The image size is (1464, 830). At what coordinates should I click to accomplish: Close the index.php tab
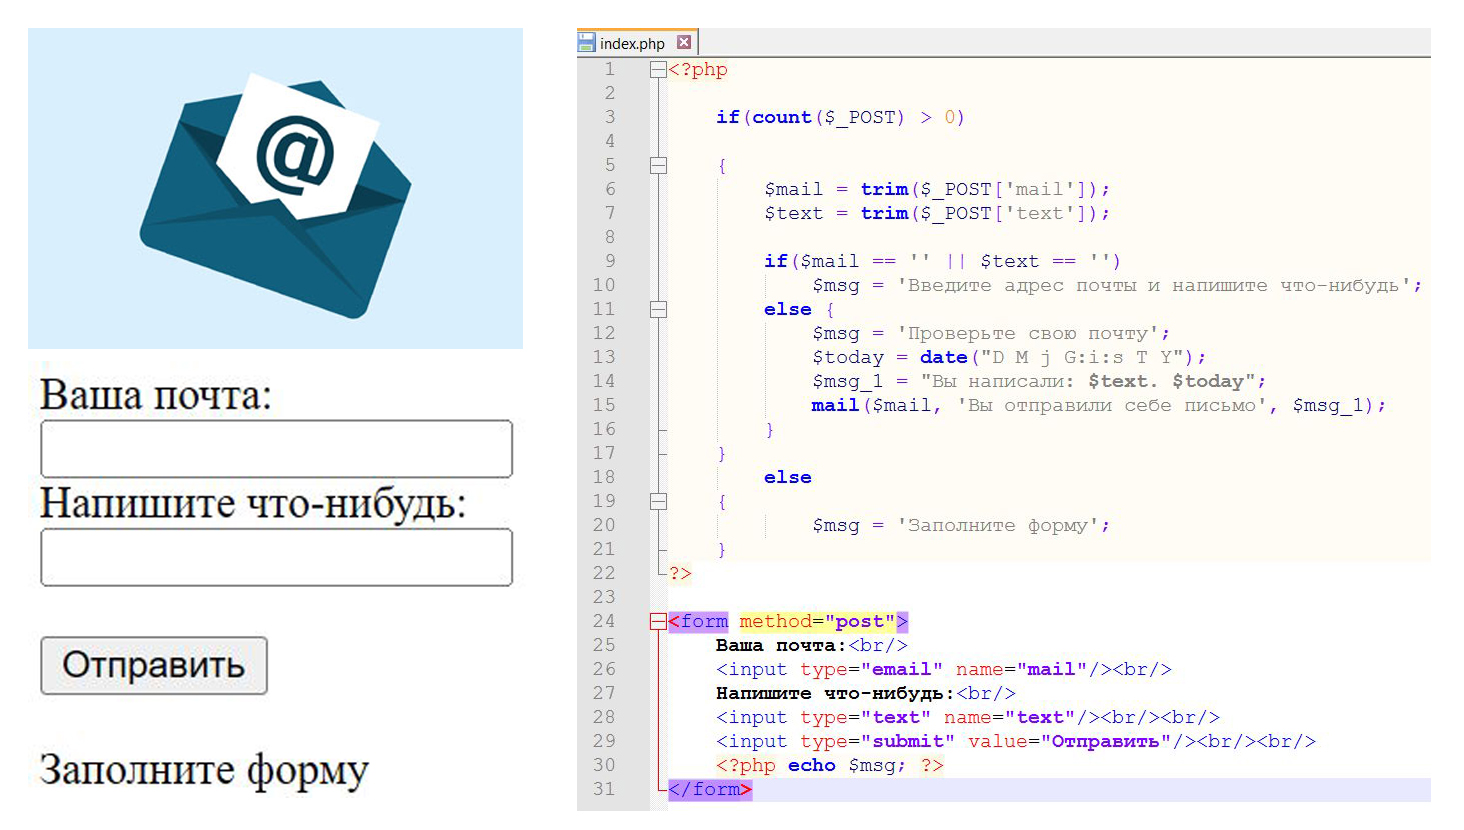(x=684, y=42)
